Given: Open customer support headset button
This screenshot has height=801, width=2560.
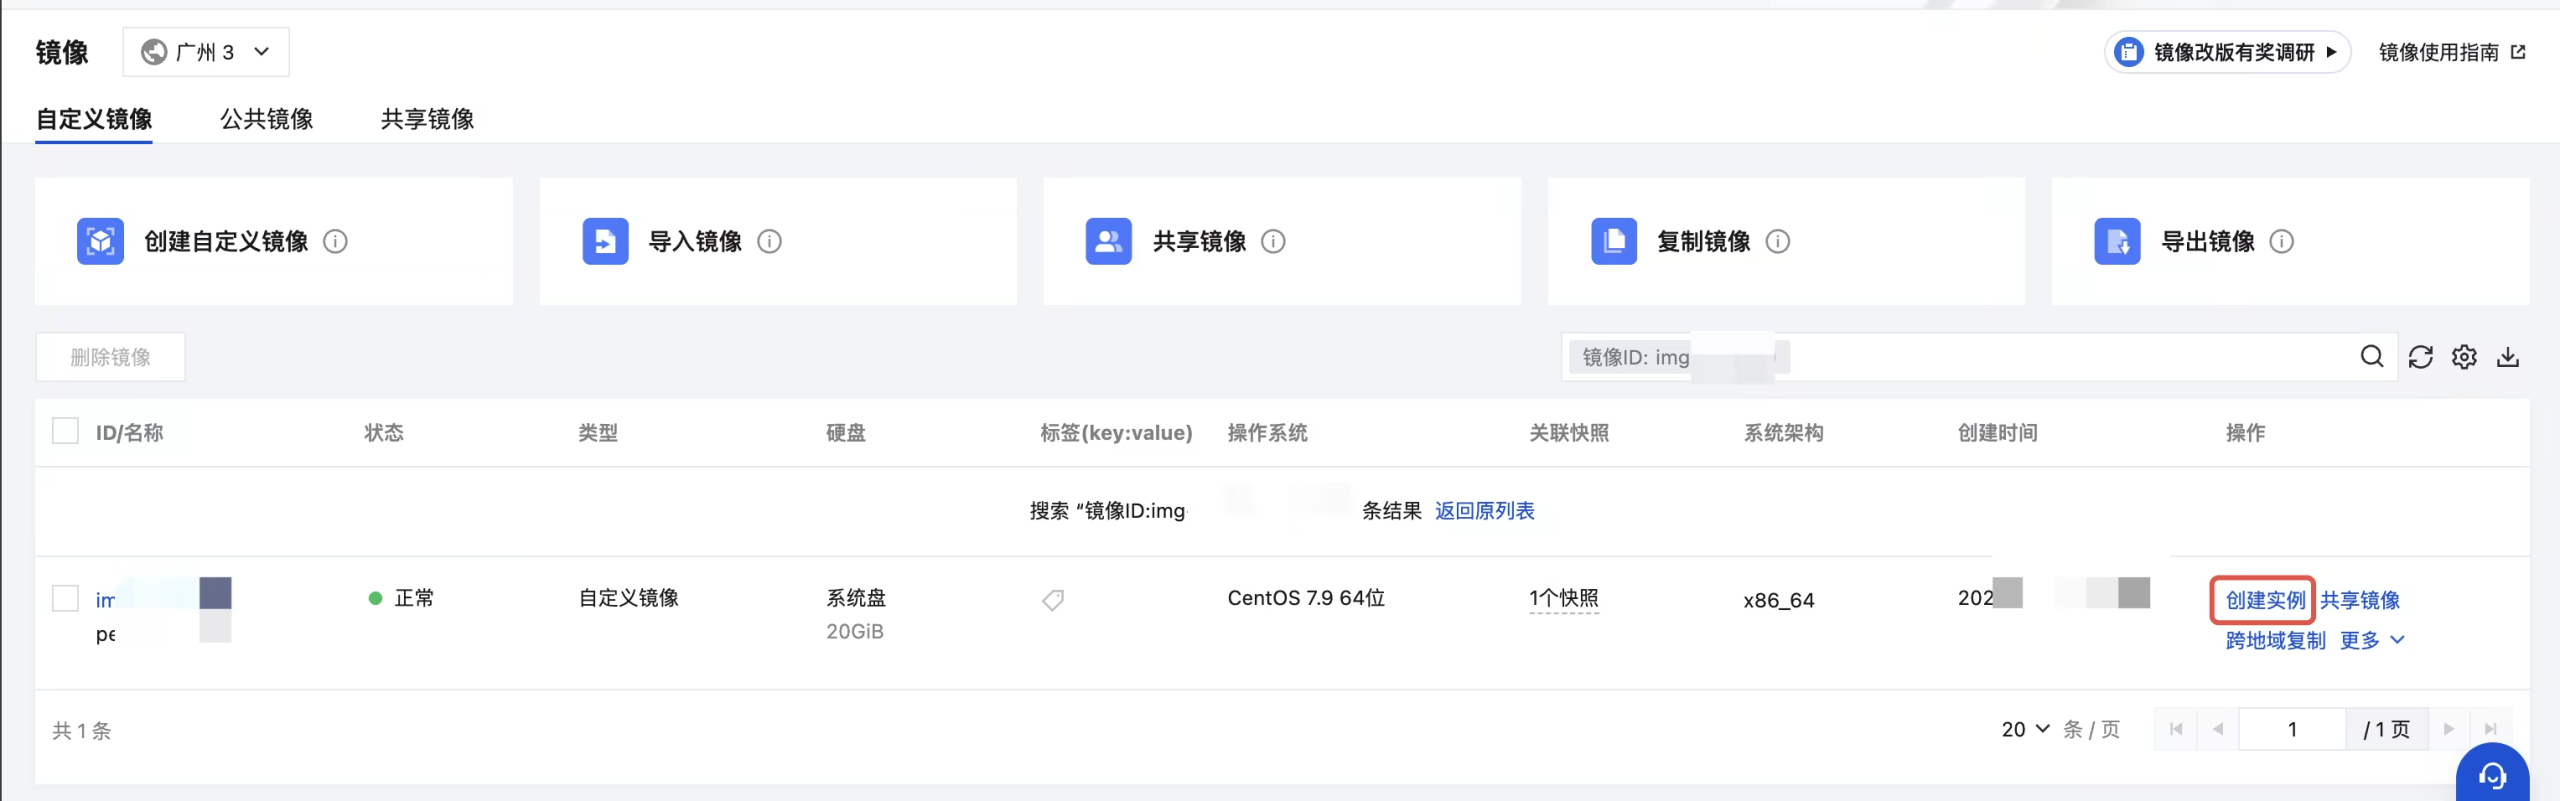Looking at the screenshot, I should 2492,775.
